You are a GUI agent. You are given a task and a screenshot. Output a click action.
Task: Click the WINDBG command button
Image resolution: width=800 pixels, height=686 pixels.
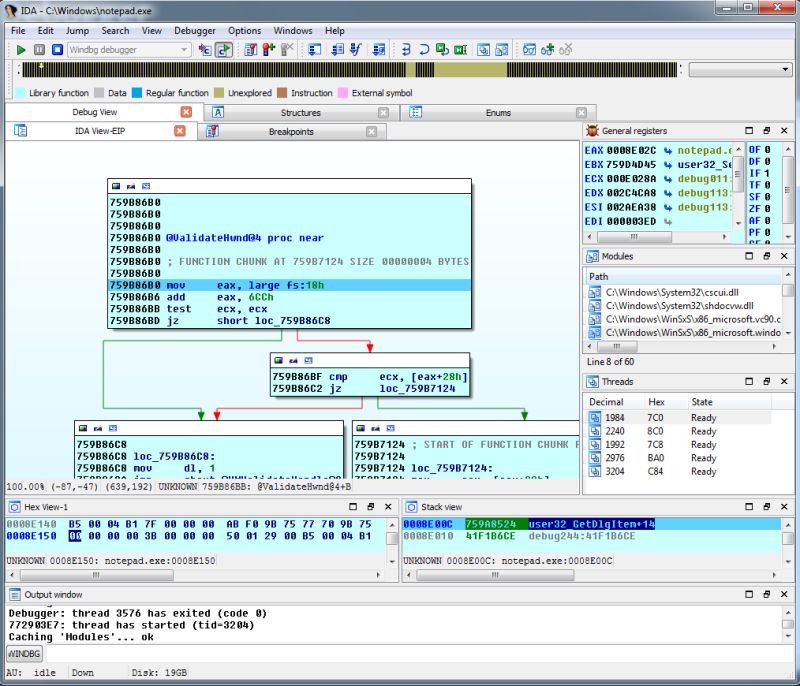[x=24, y=653]
